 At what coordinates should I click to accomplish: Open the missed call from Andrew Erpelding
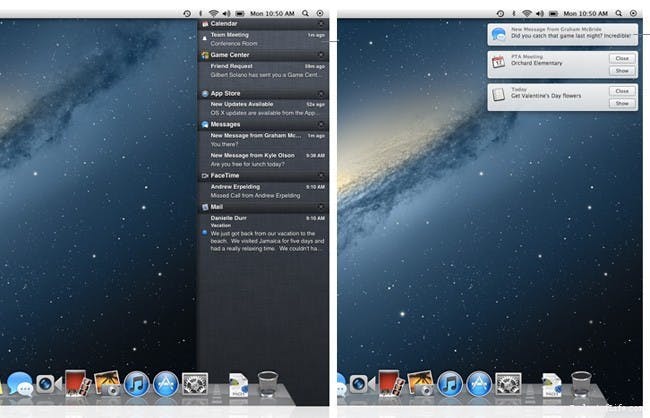[264, 191]
